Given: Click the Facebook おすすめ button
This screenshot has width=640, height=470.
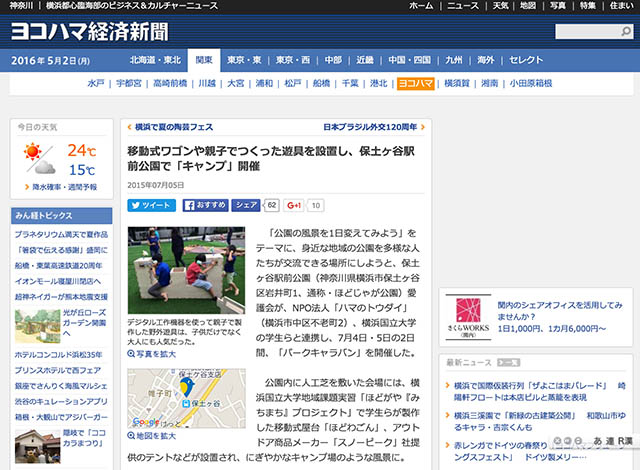Looking at the screenshot, I should (205, 205).
